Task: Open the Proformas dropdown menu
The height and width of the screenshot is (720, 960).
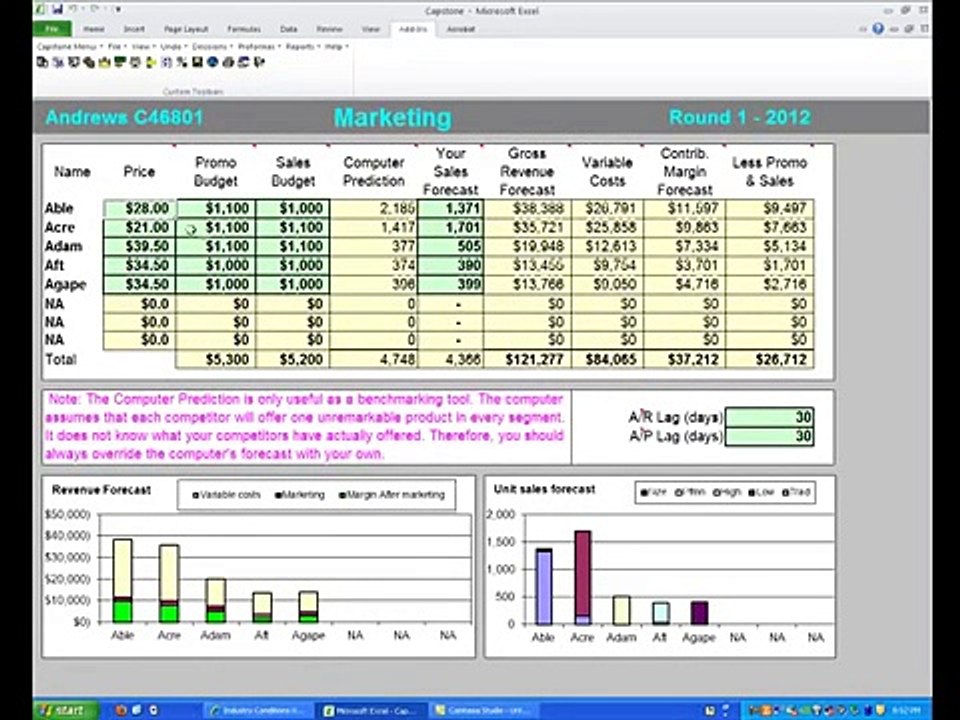Action: click(x=257, y=46)
